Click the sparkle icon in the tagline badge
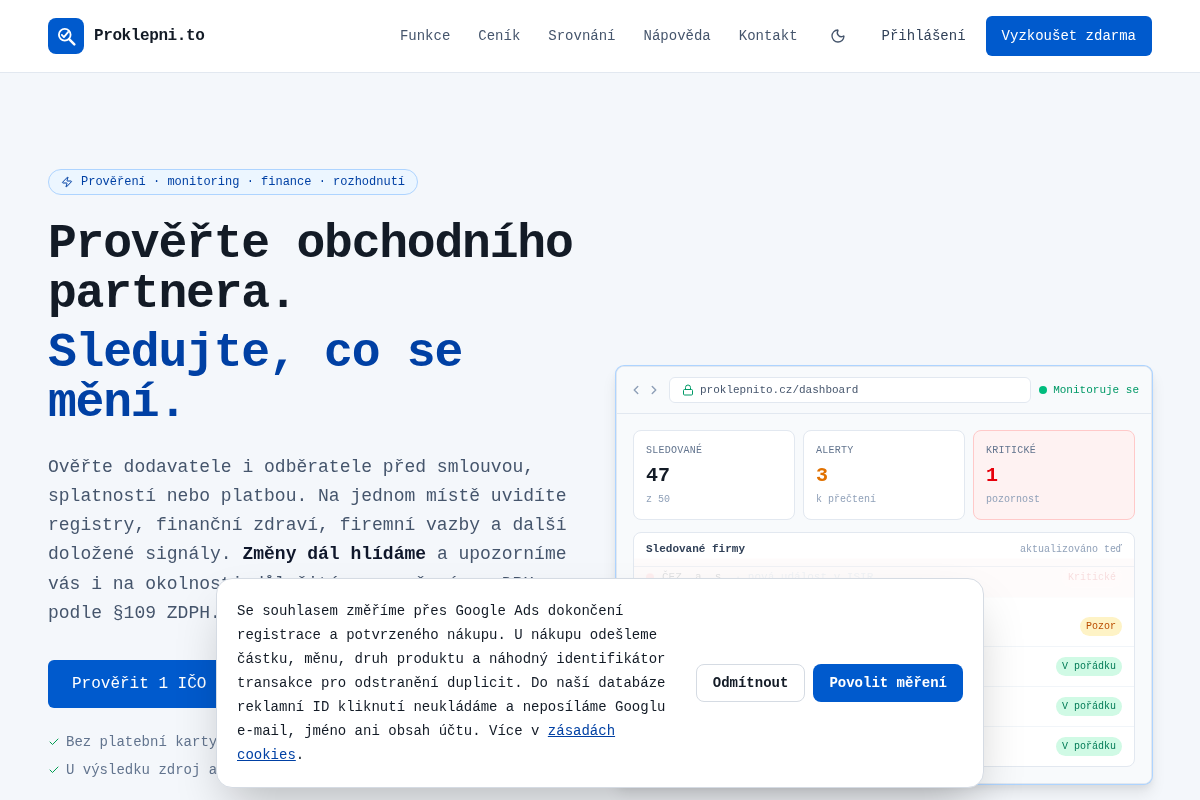The height and width of the screenshot is (800, 1200). point(67,182)
